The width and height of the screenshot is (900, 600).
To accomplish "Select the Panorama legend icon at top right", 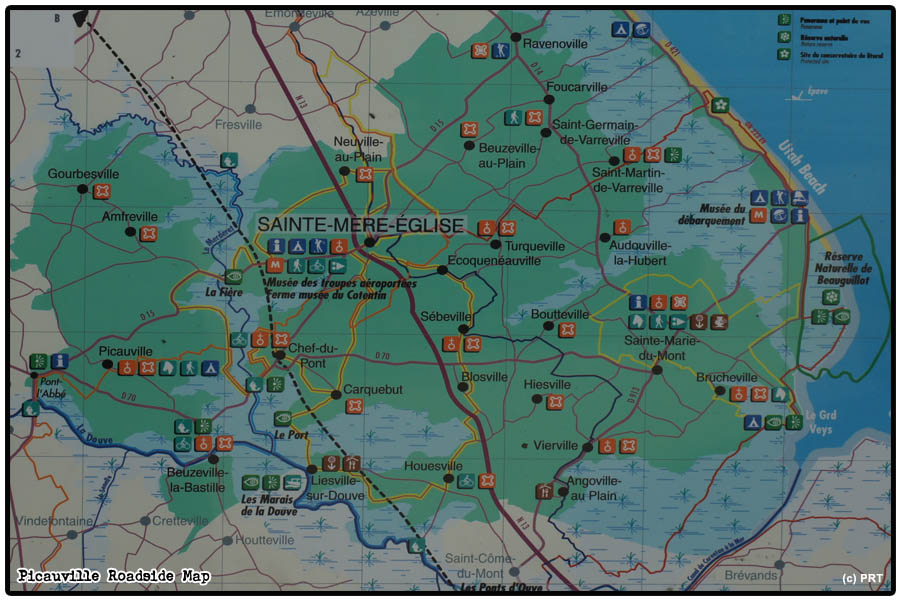I will [784, 19].
